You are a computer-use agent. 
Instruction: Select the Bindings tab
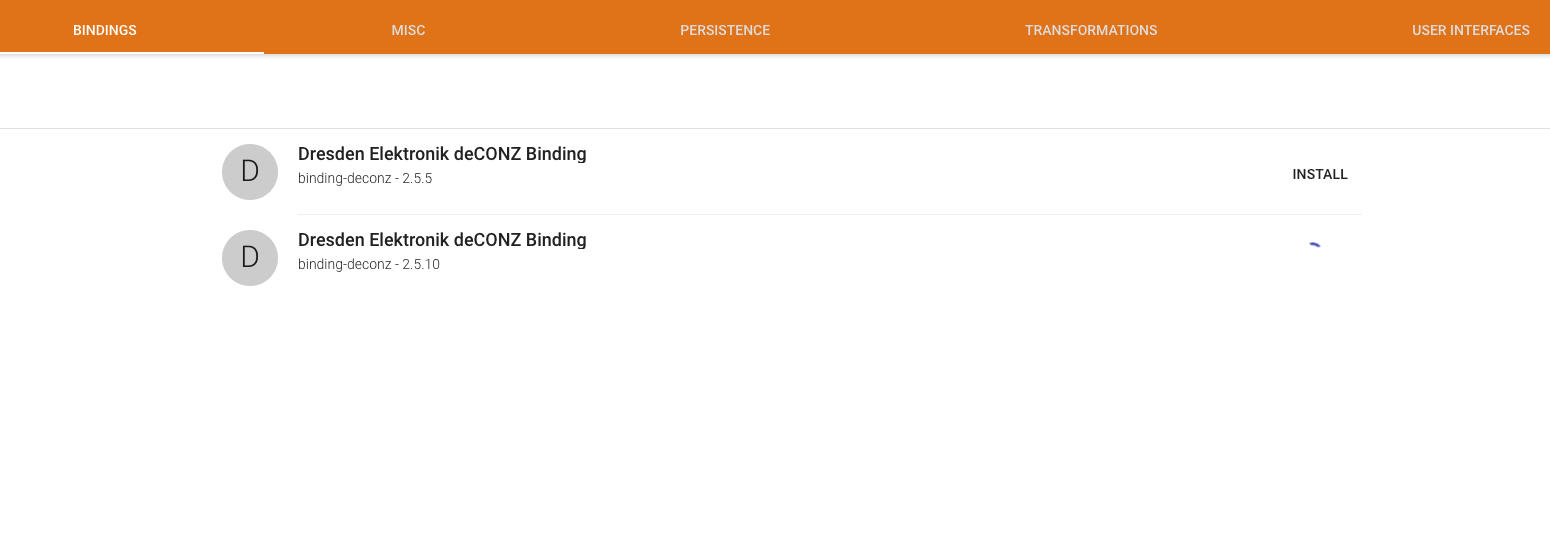click(105, 30)
